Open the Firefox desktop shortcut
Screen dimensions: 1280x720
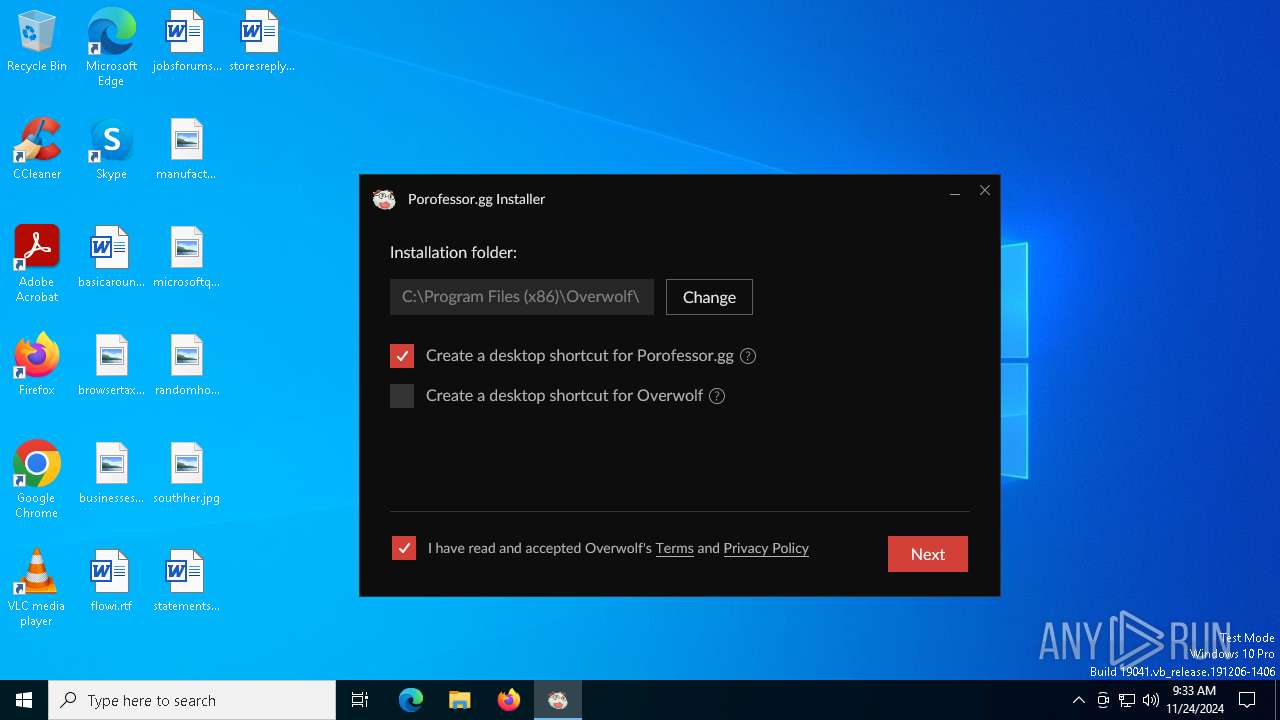point(37,366)
